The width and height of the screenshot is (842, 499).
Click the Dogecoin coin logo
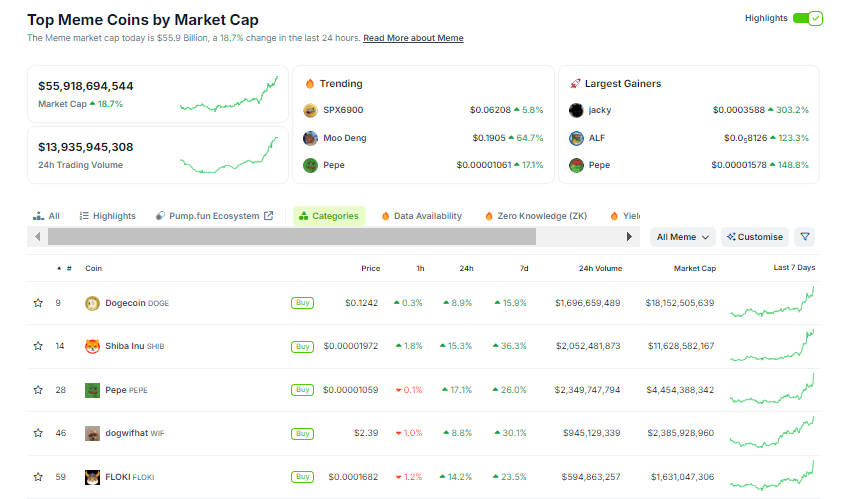(x=92, y=303)
